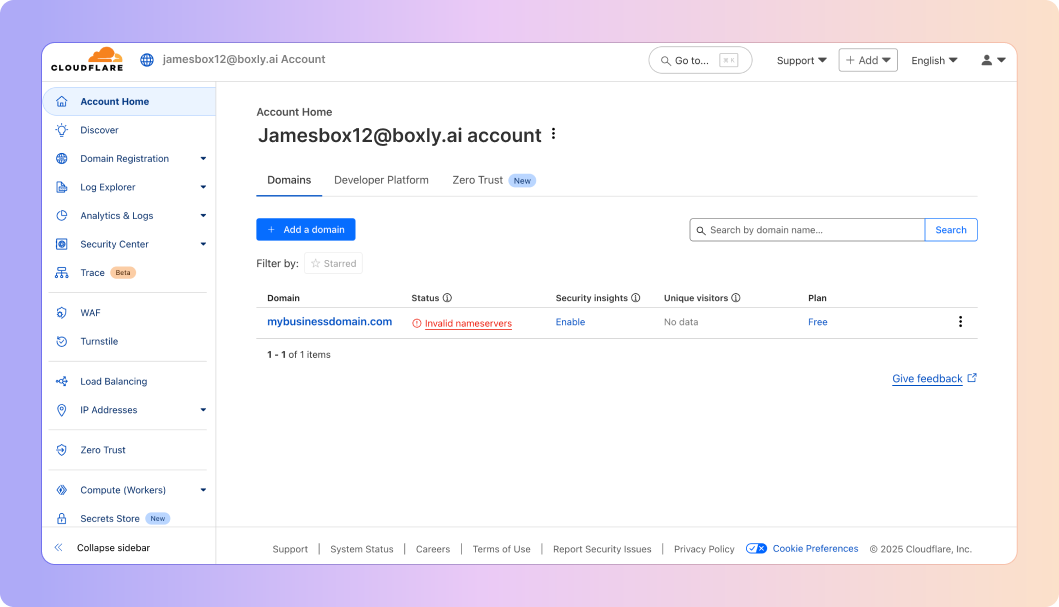The width and height of the screenshot is (1059, 607).
Task: Click the Trace network icon
Action: 61,273
